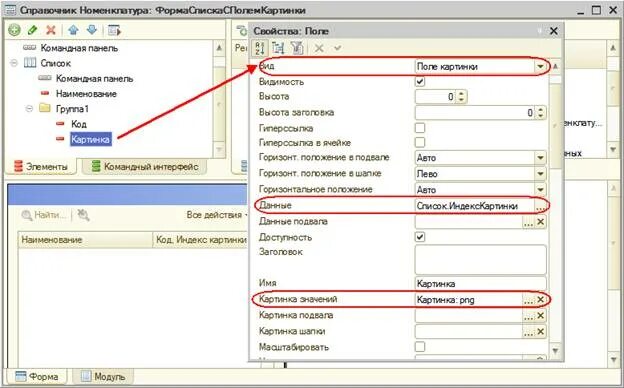Open Горизонт. положение в шапке dropdown
The image size is (624, 388).
[540, 174]
